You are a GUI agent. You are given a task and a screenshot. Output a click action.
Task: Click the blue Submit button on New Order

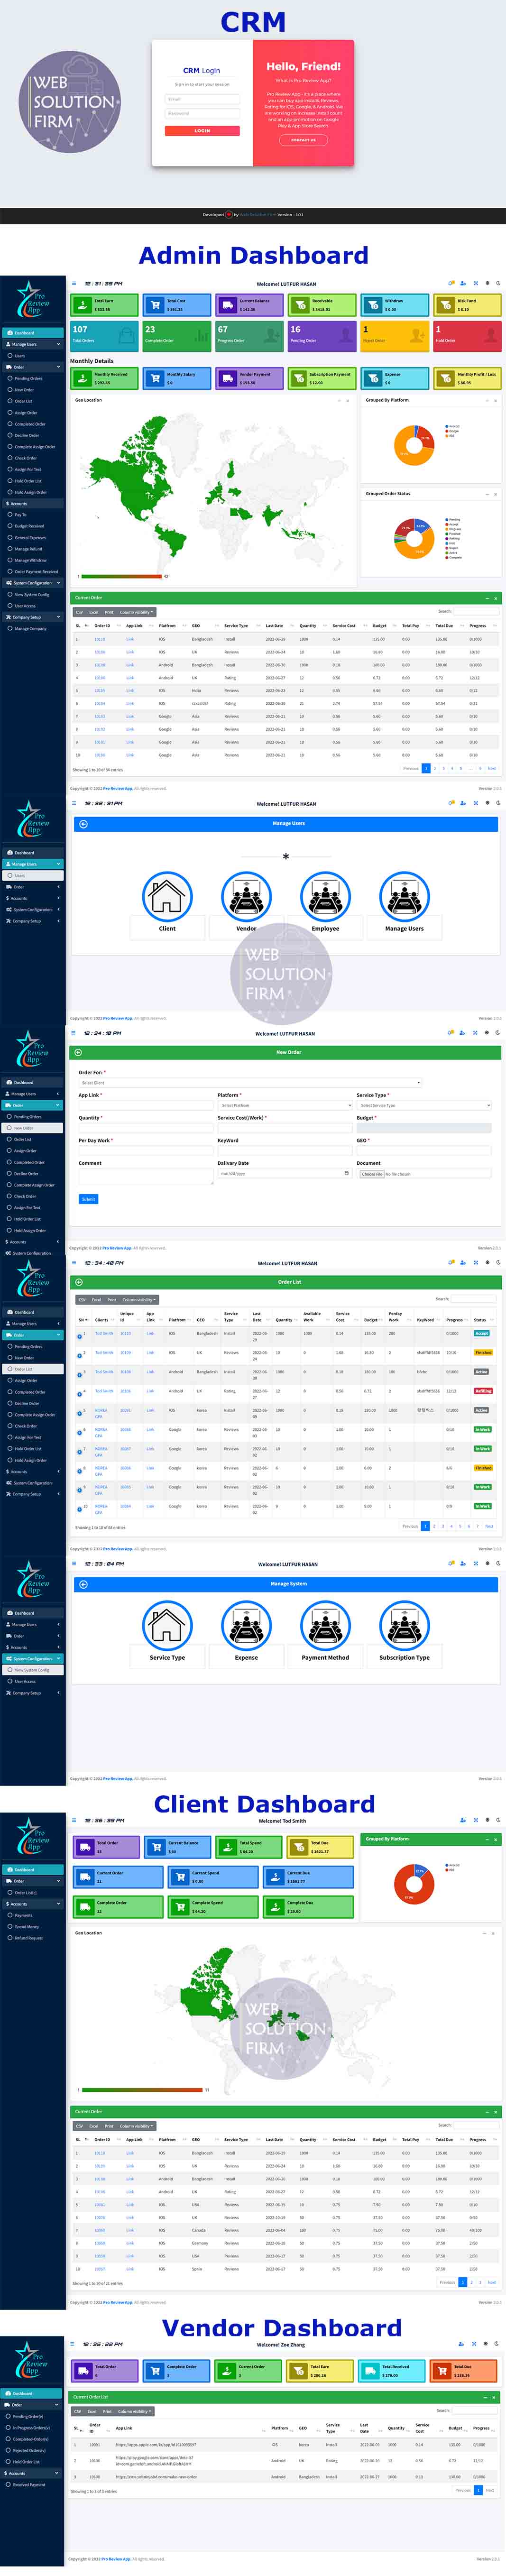coord(88,1199)
